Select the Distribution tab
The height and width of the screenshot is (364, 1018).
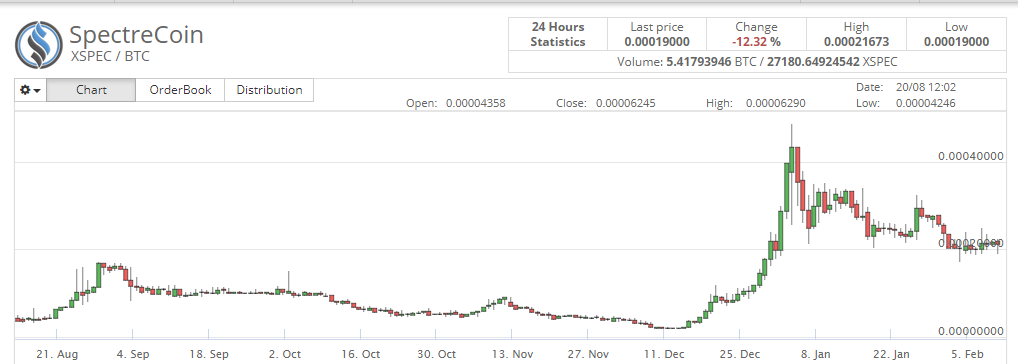click(x=269, y=90)
